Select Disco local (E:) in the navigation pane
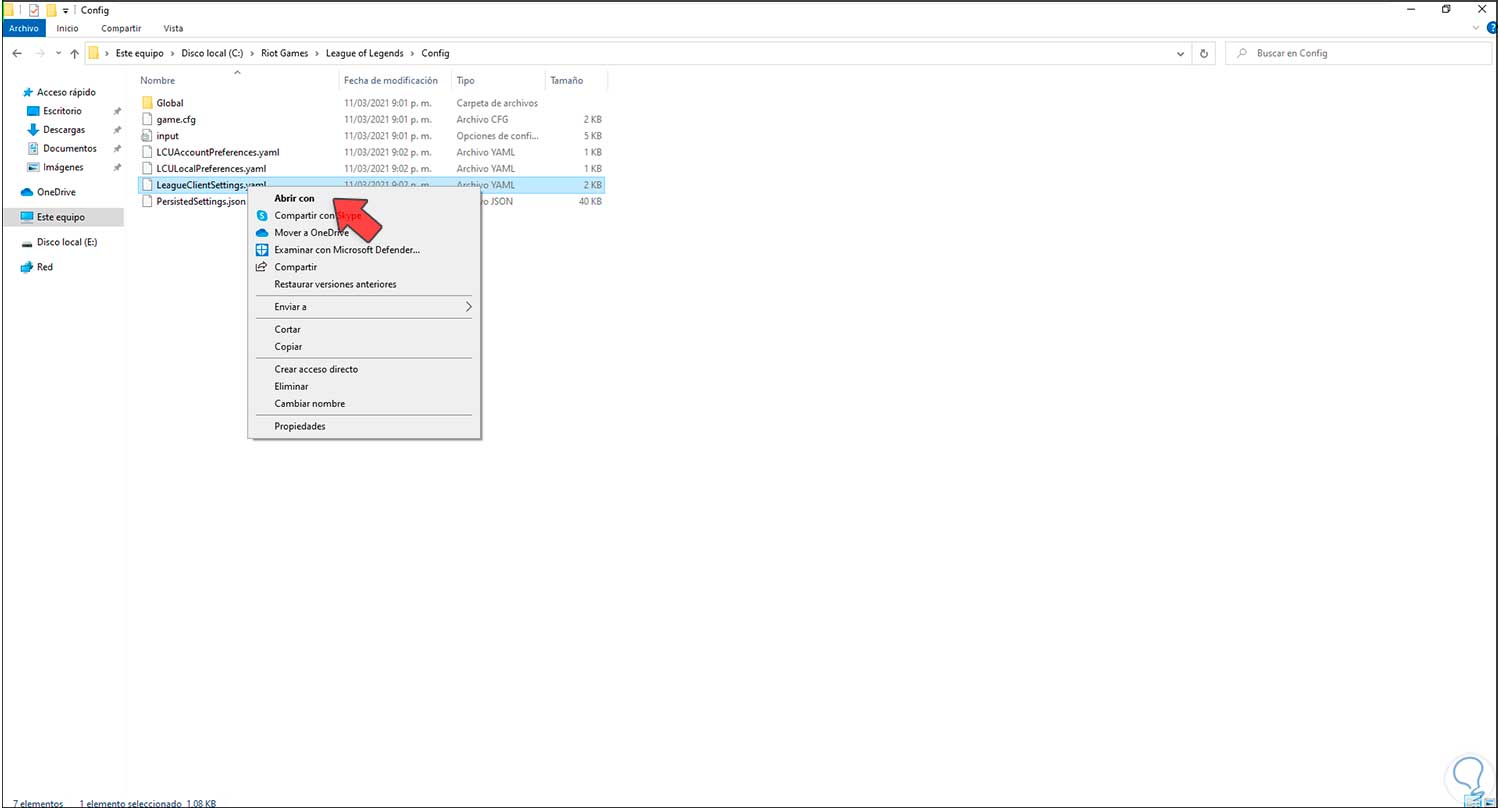 click(66, 242)
